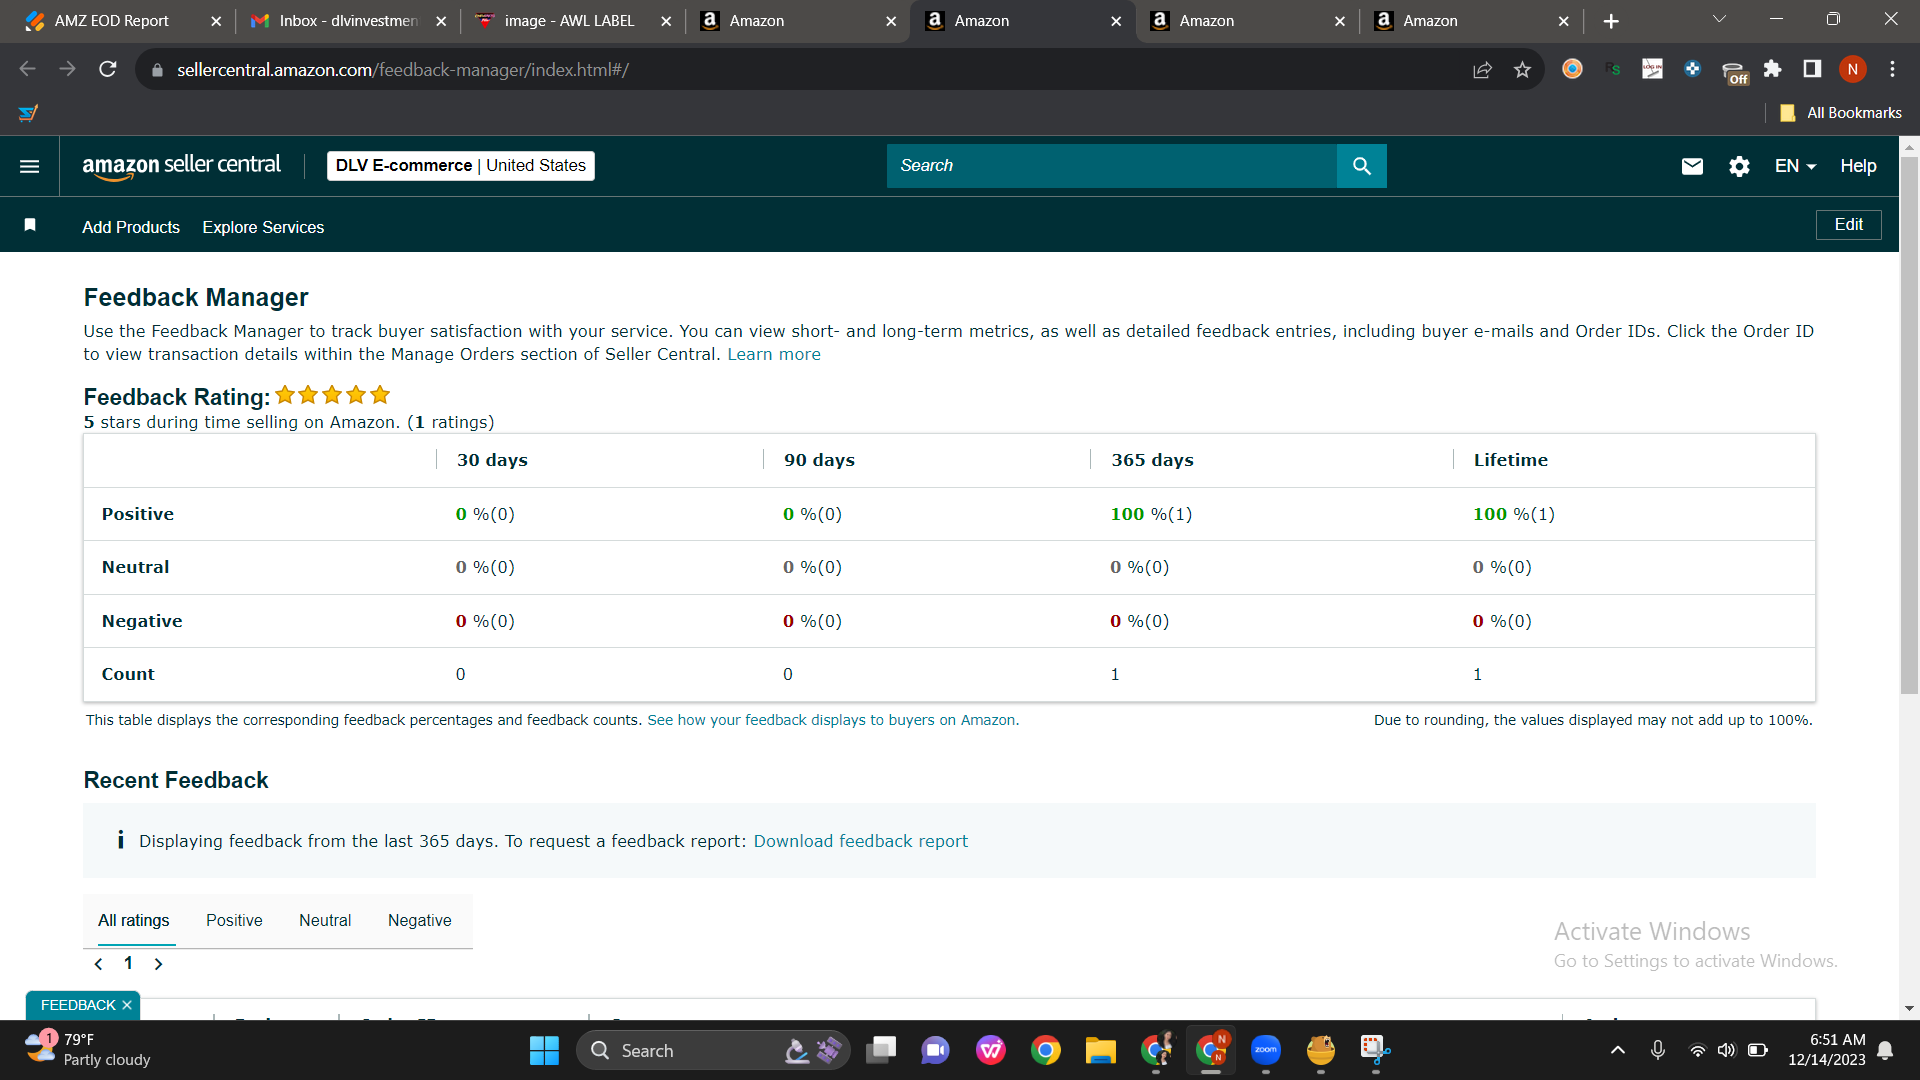Open the clock and date flyout

[x=1827, y=1050]
